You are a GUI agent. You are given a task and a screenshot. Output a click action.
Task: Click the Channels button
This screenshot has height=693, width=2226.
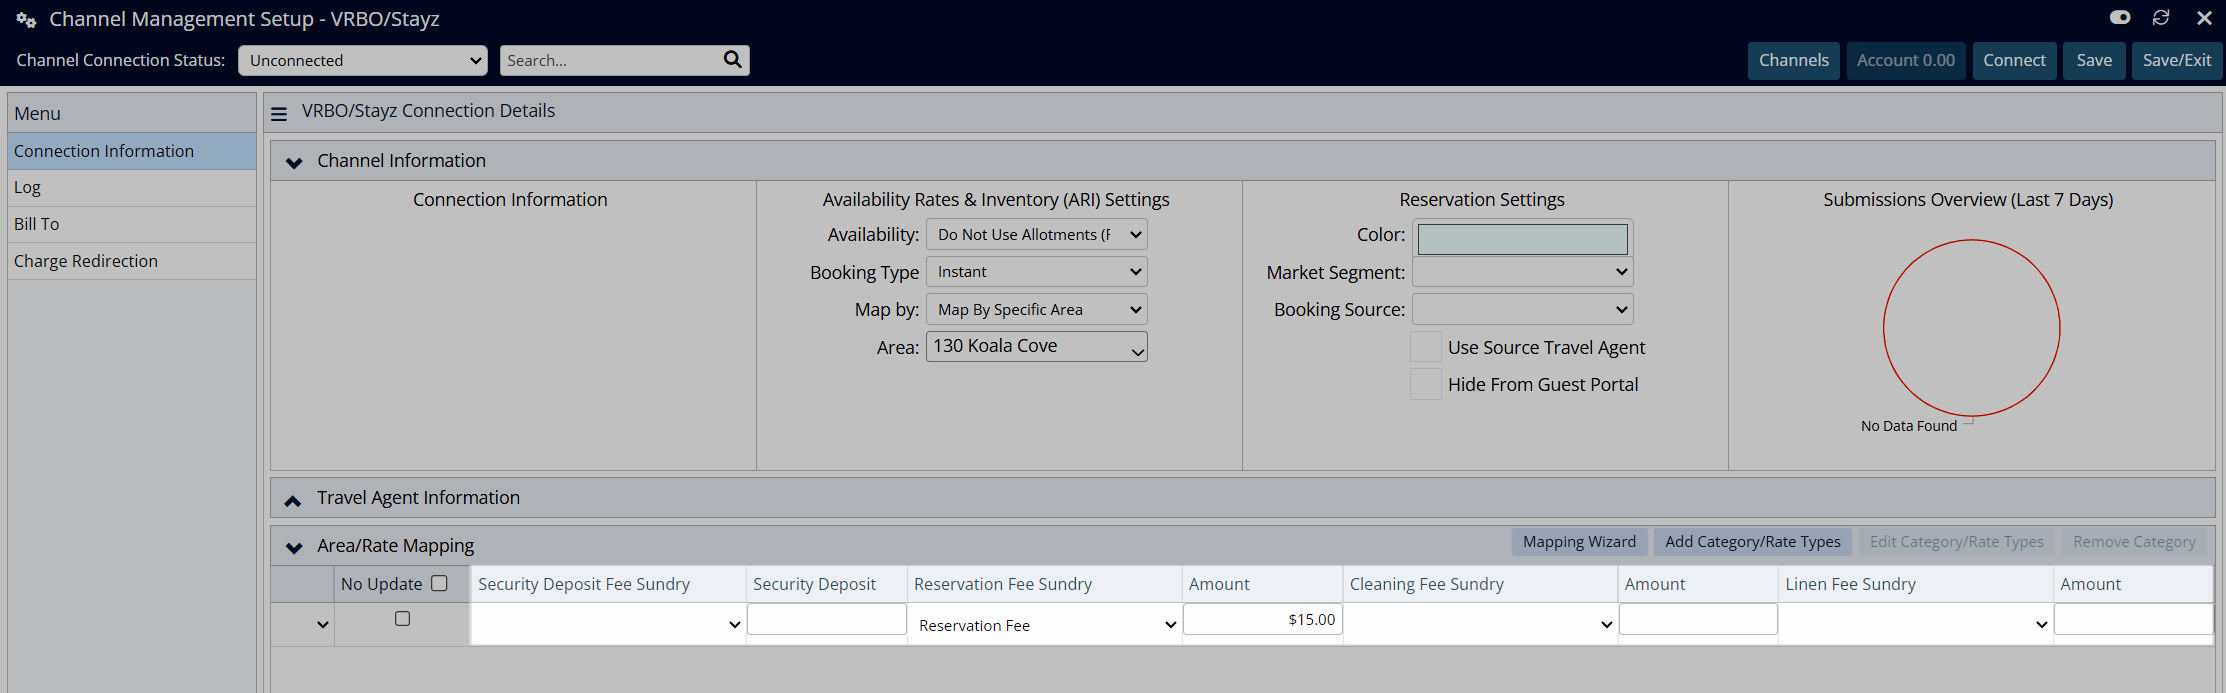1794,60
